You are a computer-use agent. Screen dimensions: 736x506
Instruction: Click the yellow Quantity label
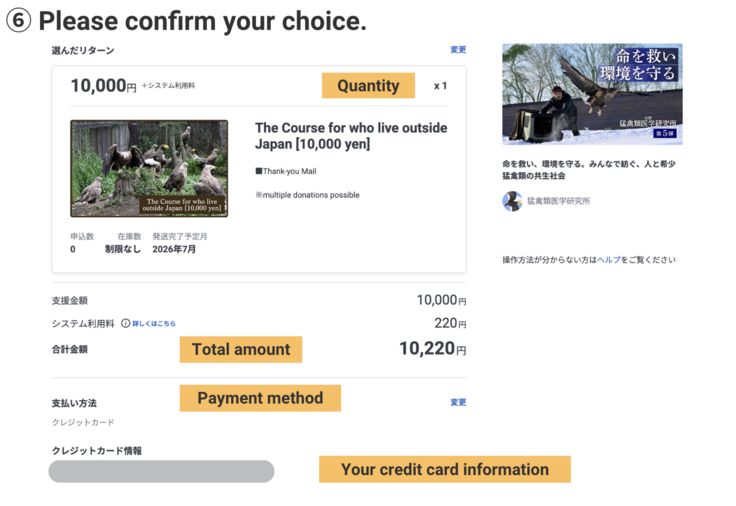pos(368,86)
